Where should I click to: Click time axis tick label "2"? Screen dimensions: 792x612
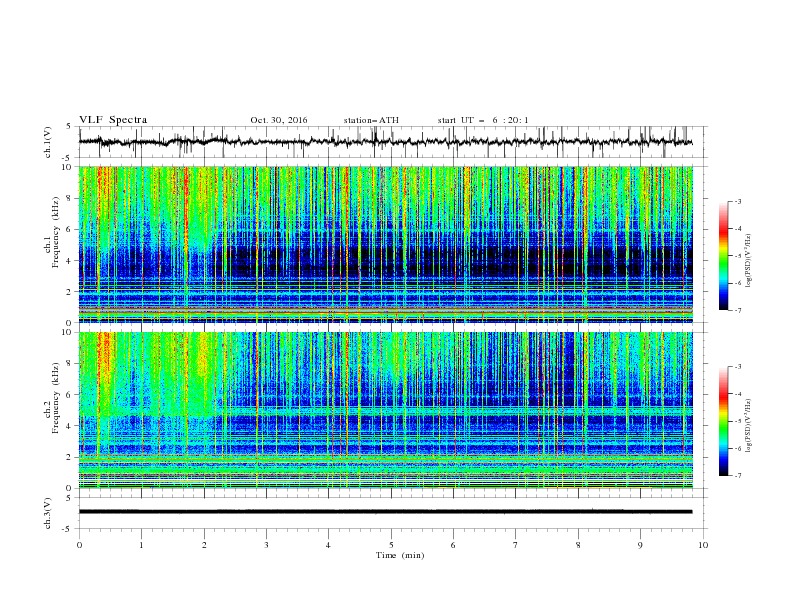[x=204, y=545]
